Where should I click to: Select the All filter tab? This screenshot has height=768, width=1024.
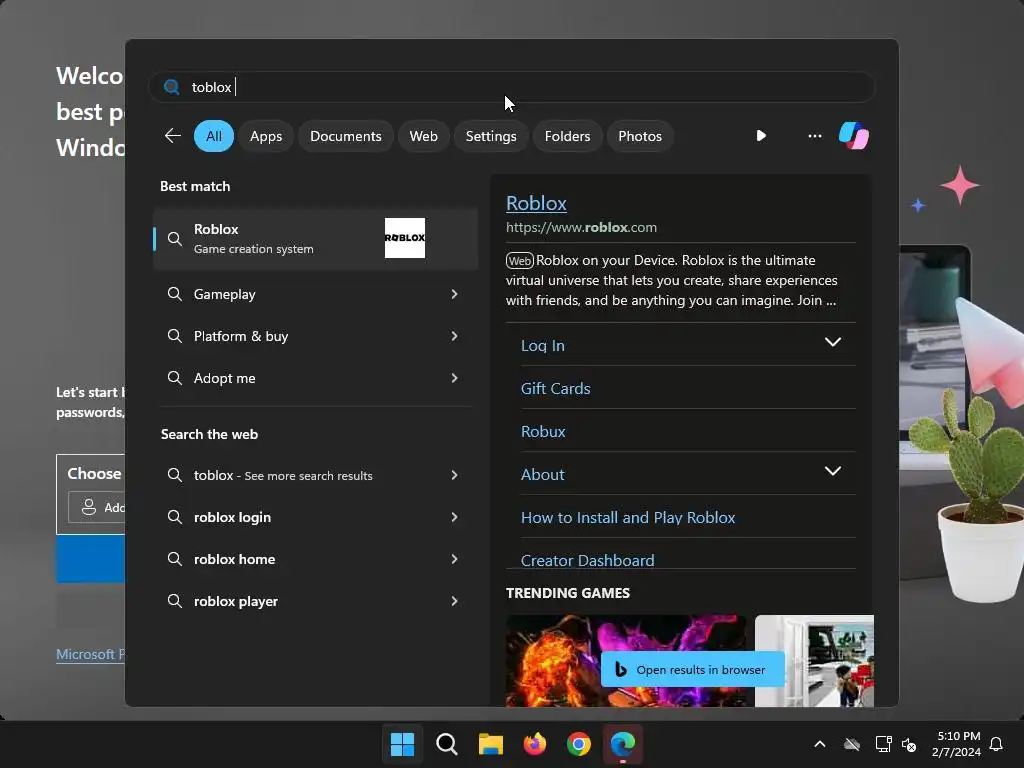point(214,136)
